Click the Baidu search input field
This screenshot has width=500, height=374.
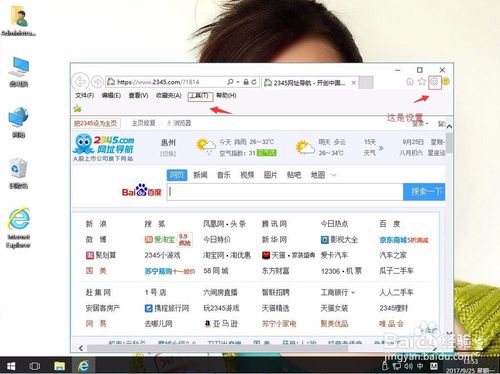point(285,192)
